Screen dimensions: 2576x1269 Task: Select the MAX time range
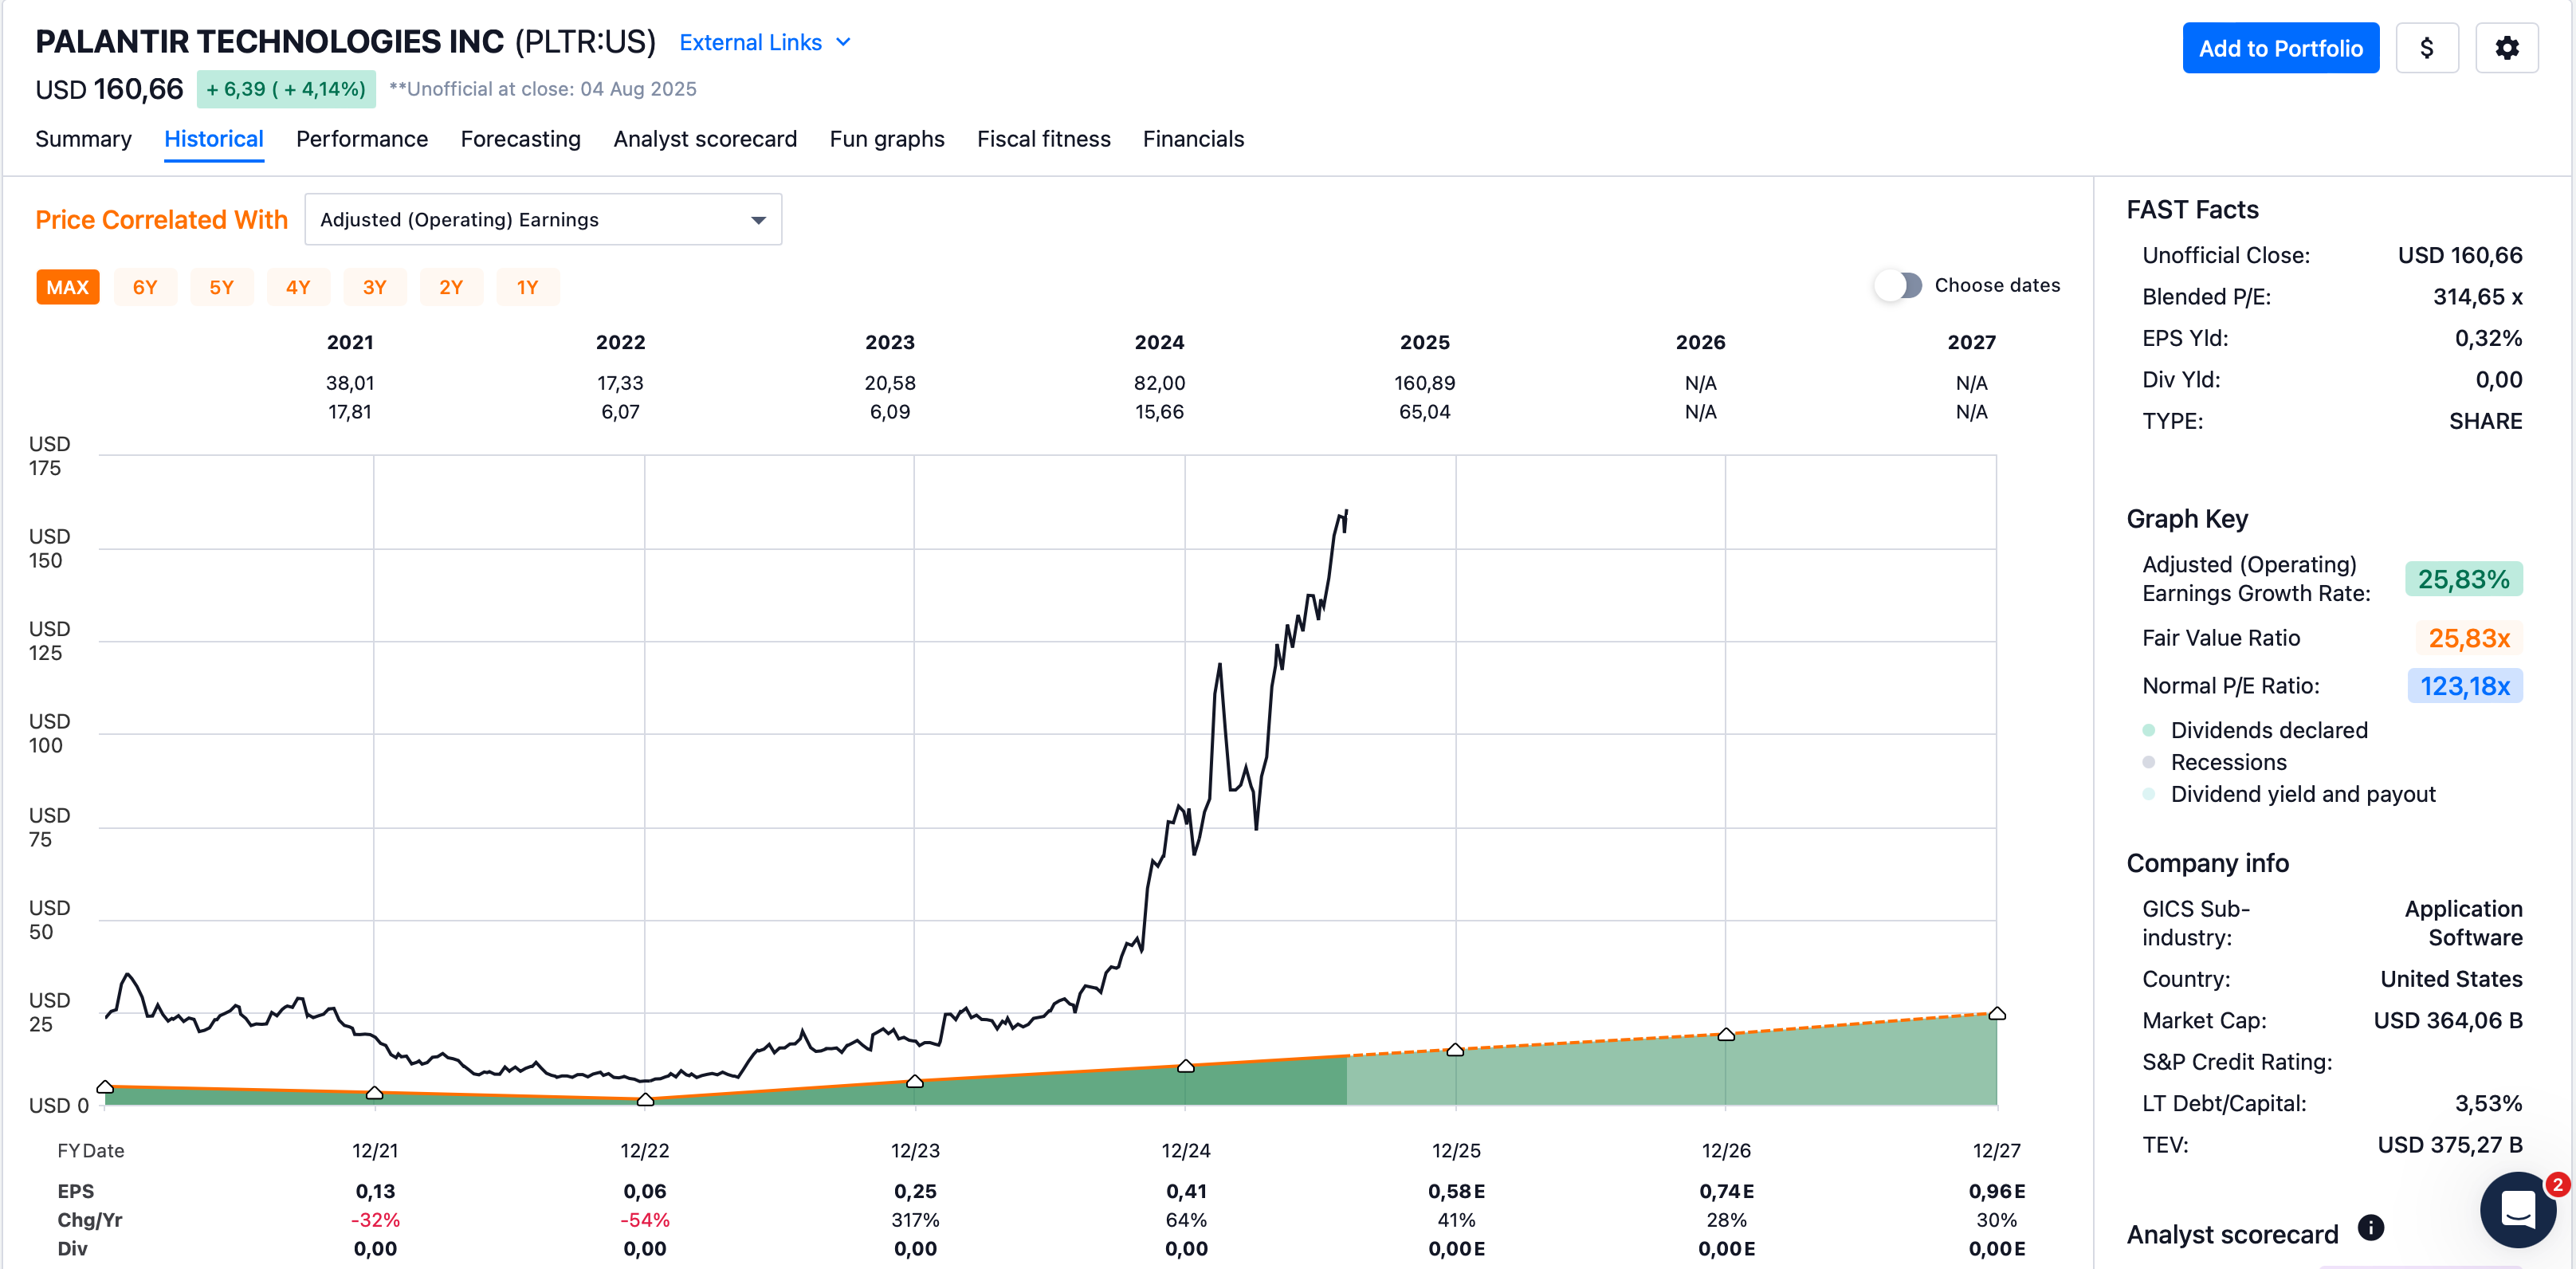68,287
